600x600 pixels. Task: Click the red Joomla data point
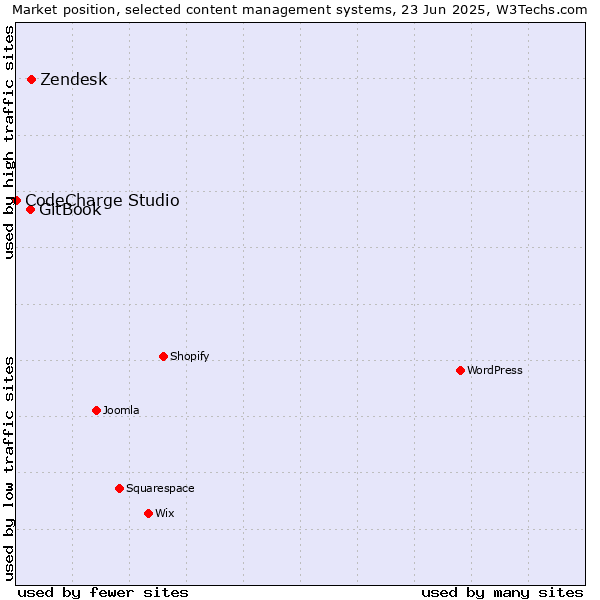(x=96, y=411)
